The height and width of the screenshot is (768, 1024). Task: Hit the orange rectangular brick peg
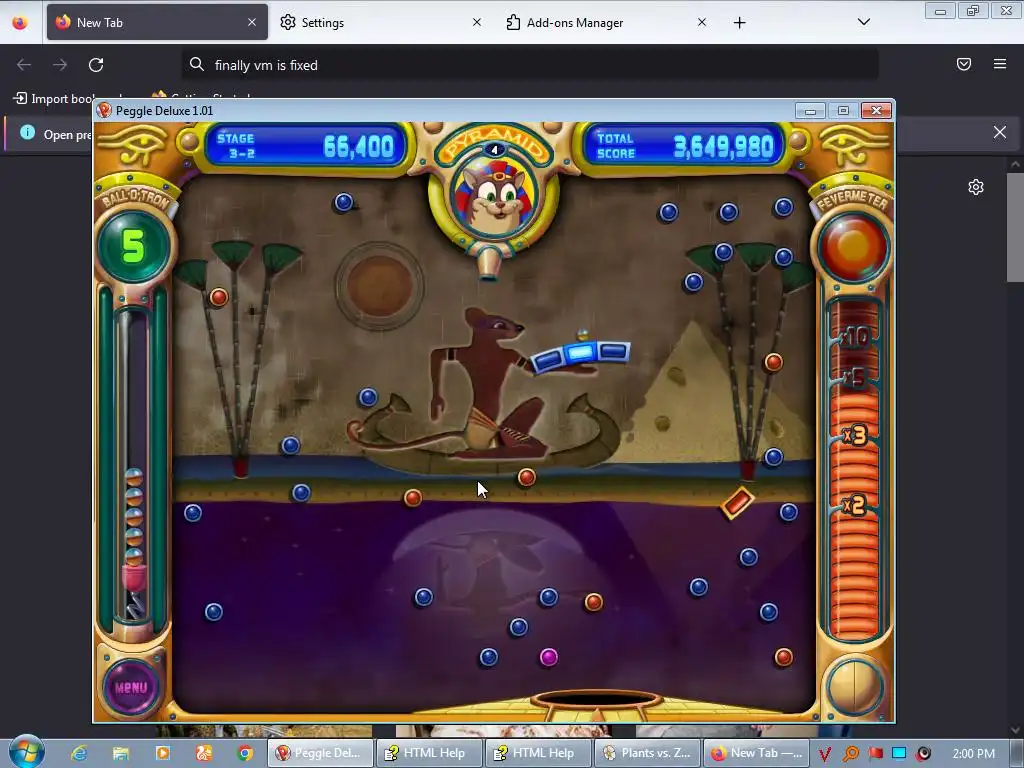coord(737,503)
